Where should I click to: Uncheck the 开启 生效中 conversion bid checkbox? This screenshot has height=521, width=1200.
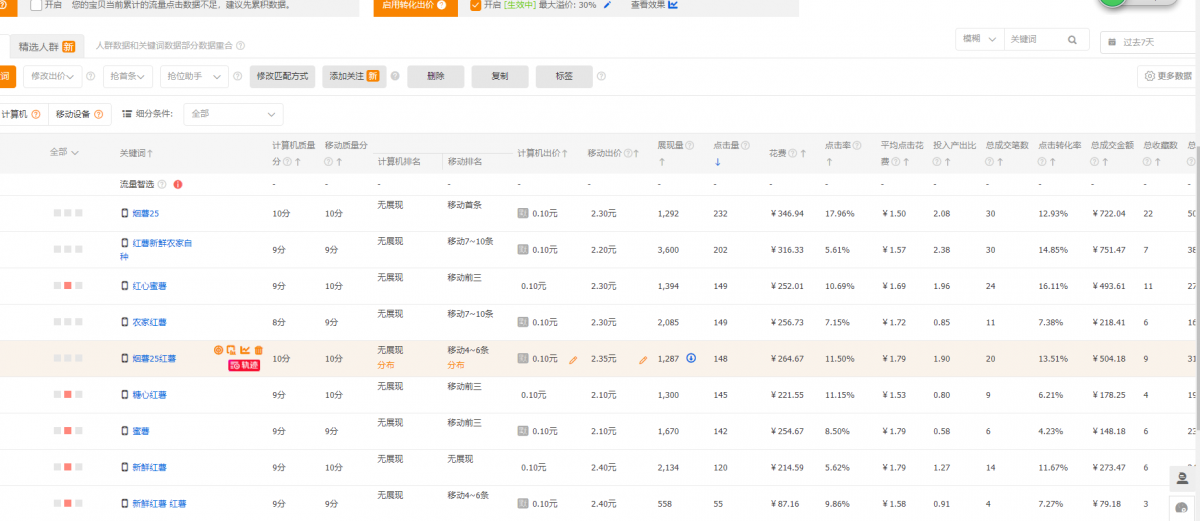click(475, 5)
